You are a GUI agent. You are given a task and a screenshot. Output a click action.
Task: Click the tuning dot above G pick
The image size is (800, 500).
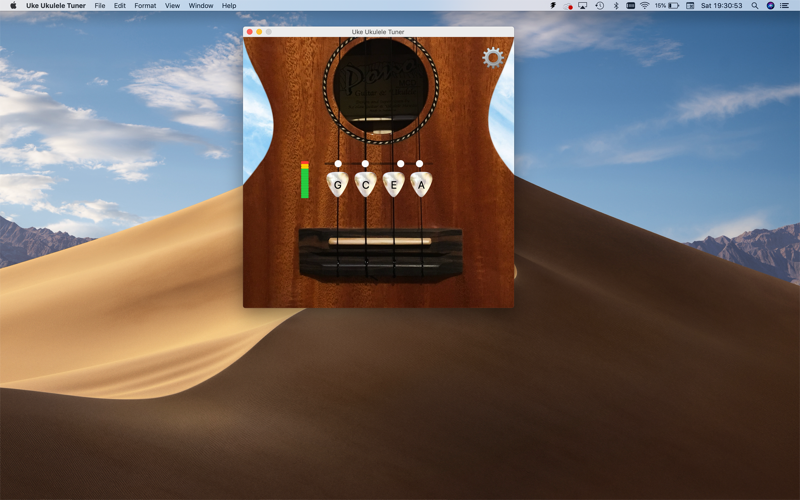tap(338, 164)
